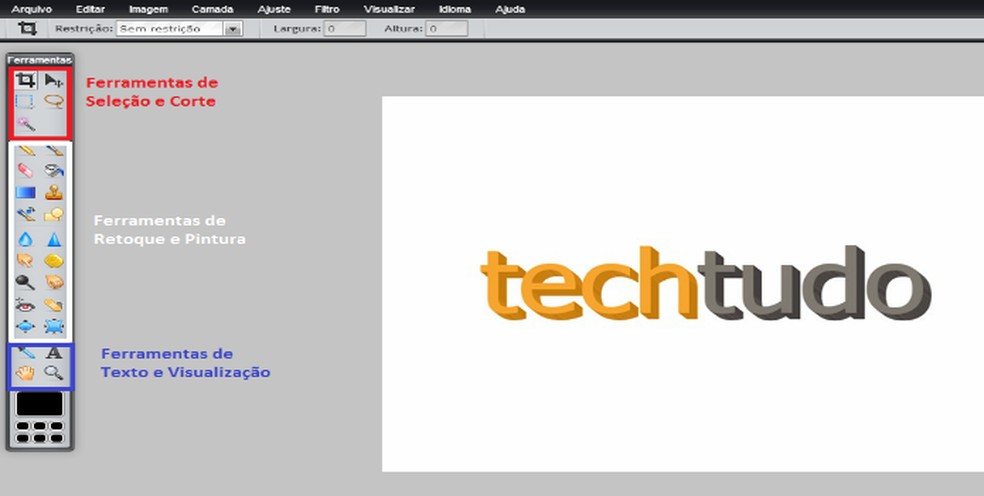Image resolution: width=984 pixels, height=496 pixels.
Task: Select the Pinch tool
Action: [x=54, y=326]
